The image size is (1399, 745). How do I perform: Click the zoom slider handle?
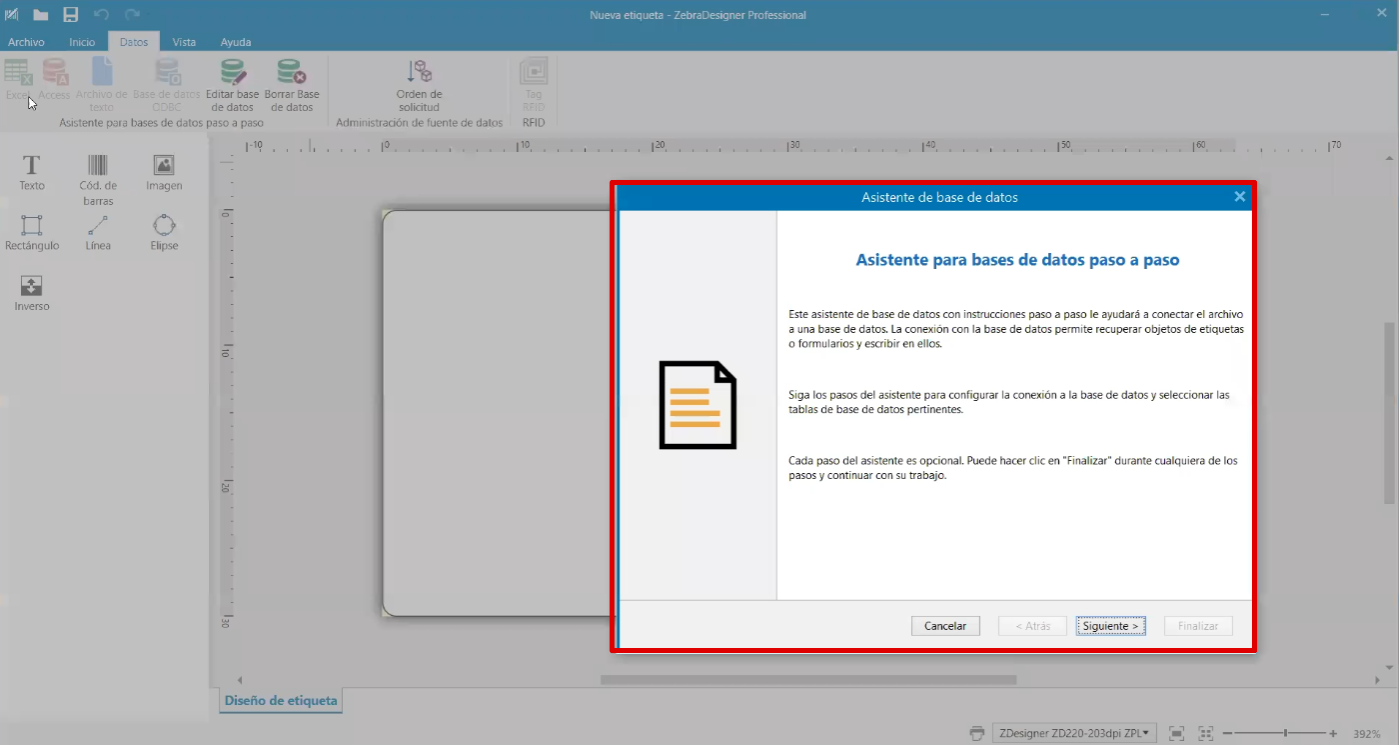(1286, 733)
